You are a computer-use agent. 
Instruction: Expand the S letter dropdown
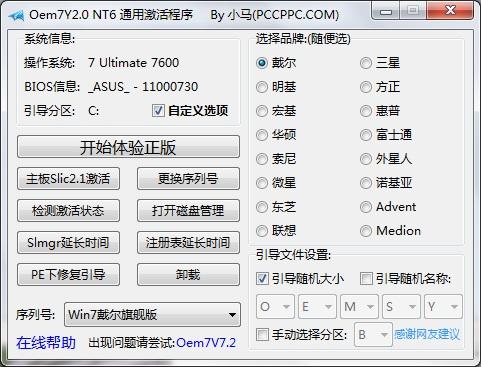click(401, 306)
